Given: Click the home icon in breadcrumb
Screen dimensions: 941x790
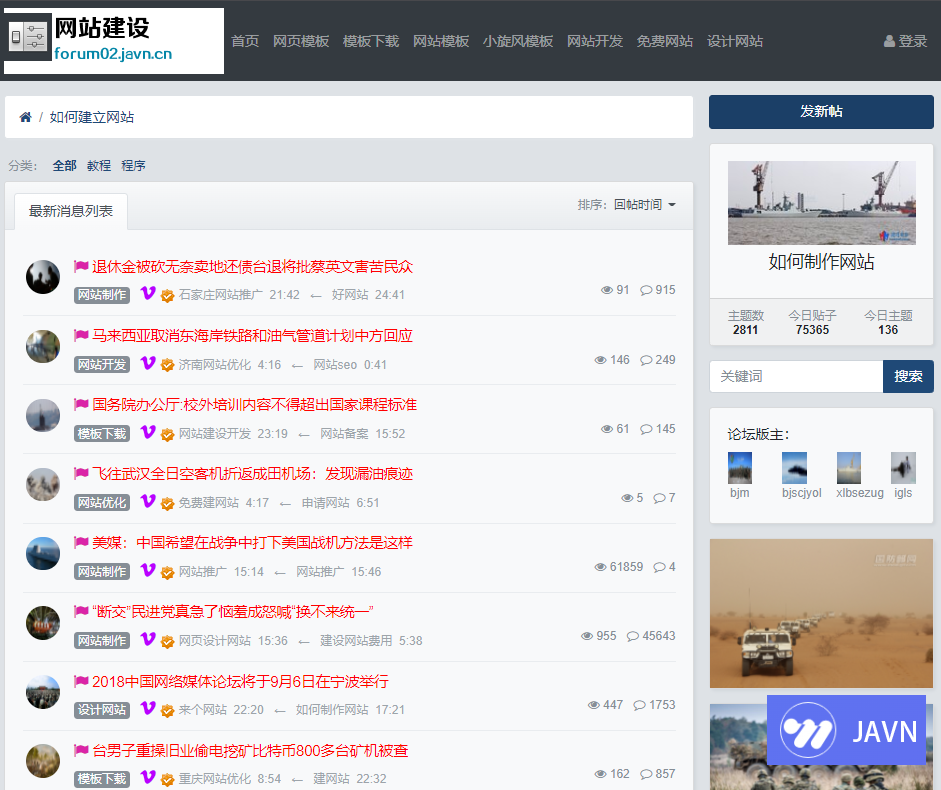Looking at the screenshot, I should point(25,117).
